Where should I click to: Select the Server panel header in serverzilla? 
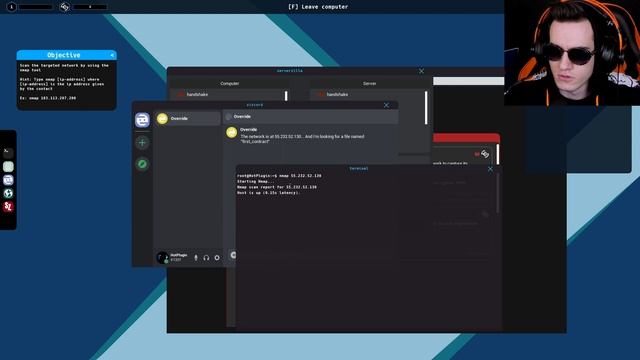[369, 83]
